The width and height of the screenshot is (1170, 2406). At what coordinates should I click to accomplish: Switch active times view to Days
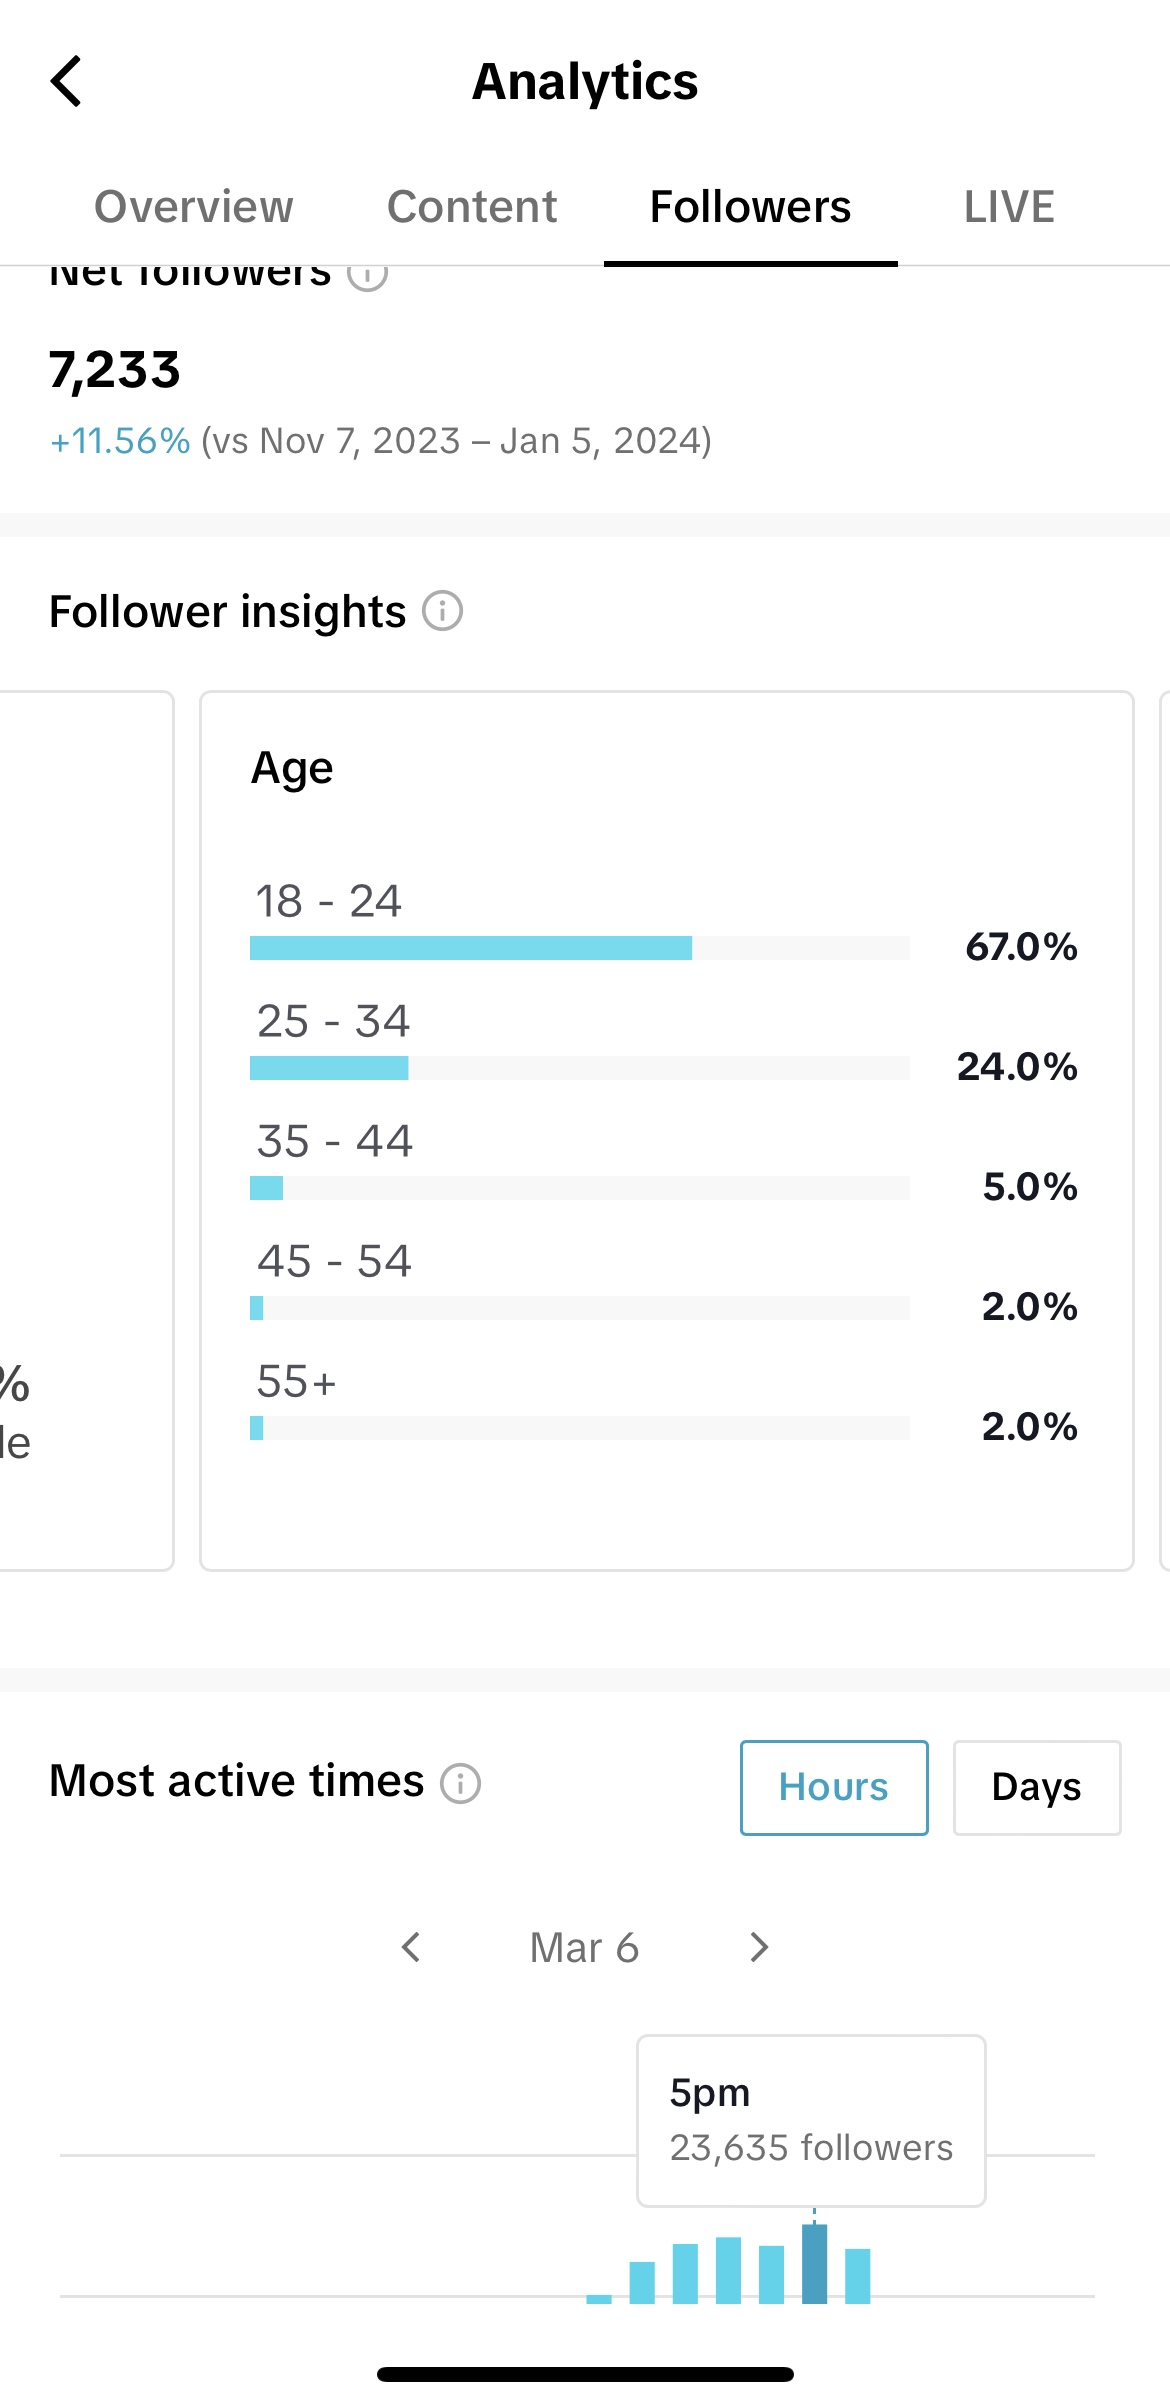[1036, 1788]
